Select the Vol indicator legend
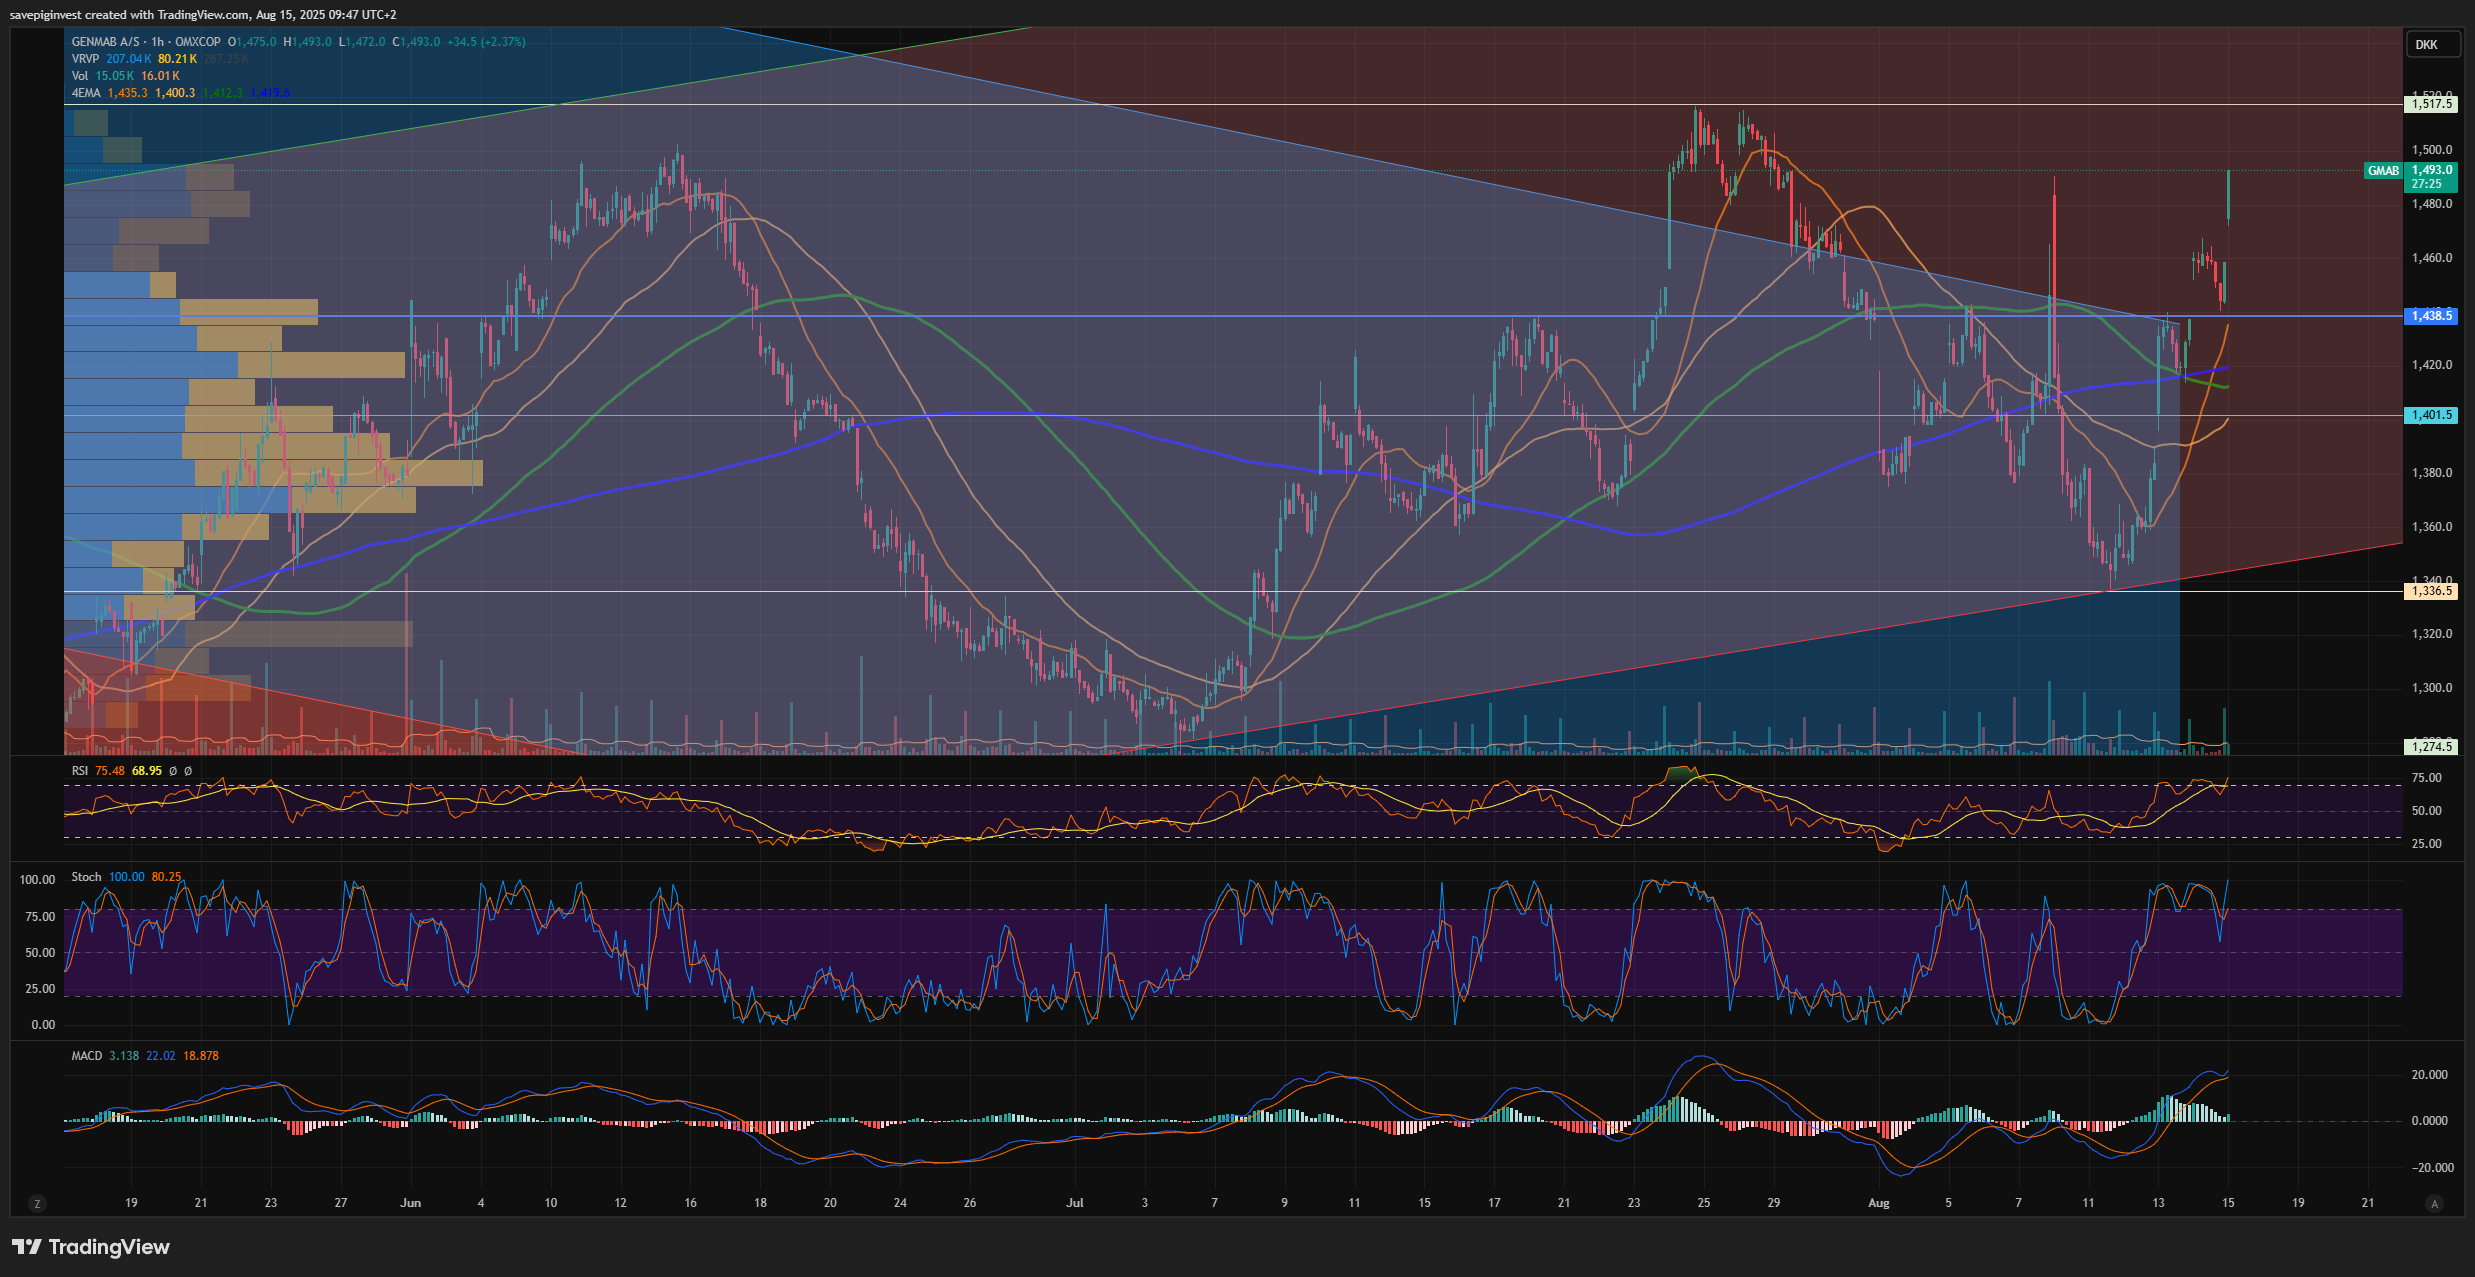The height and width of the screenshot is (1277, 2475). 80,76
